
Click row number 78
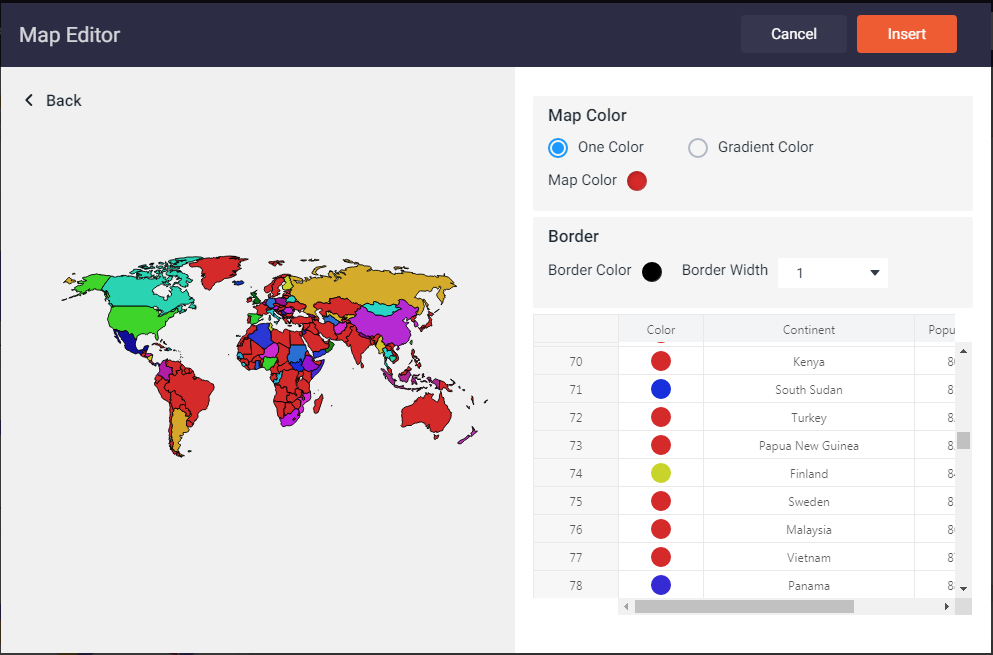point(576,585)
